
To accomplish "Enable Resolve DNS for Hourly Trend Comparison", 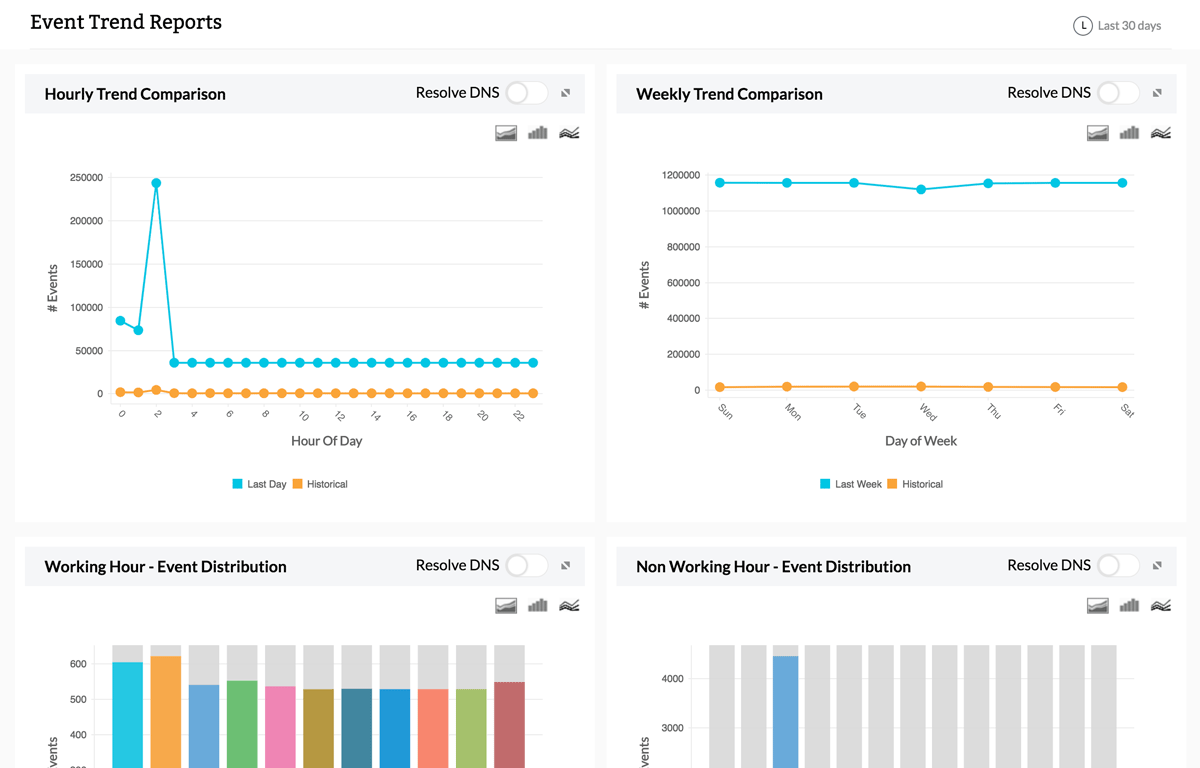I will coord(526,93).
